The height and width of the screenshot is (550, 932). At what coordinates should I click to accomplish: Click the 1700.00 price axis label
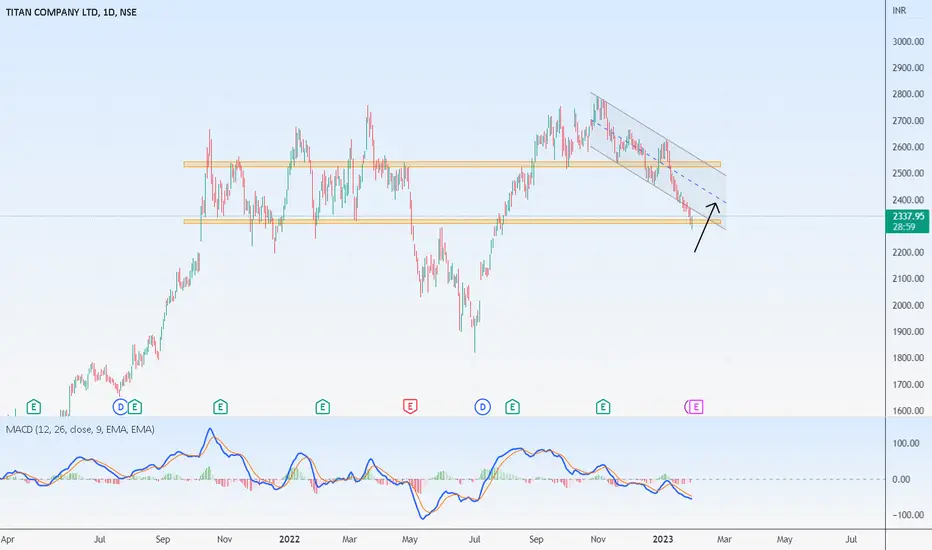click(908, 384)
